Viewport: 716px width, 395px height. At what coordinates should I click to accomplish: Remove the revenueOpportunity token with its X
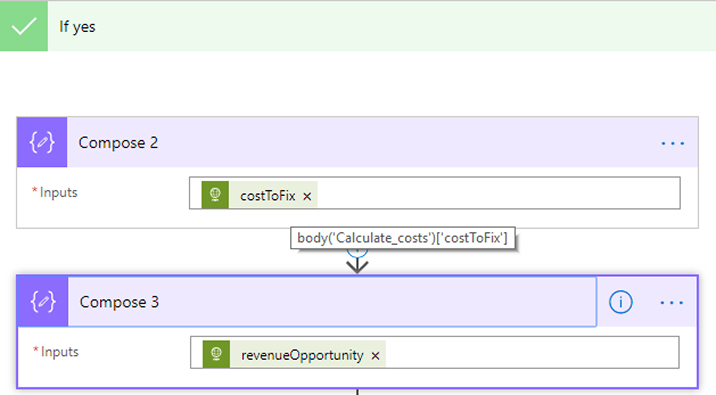pos(375,356)
